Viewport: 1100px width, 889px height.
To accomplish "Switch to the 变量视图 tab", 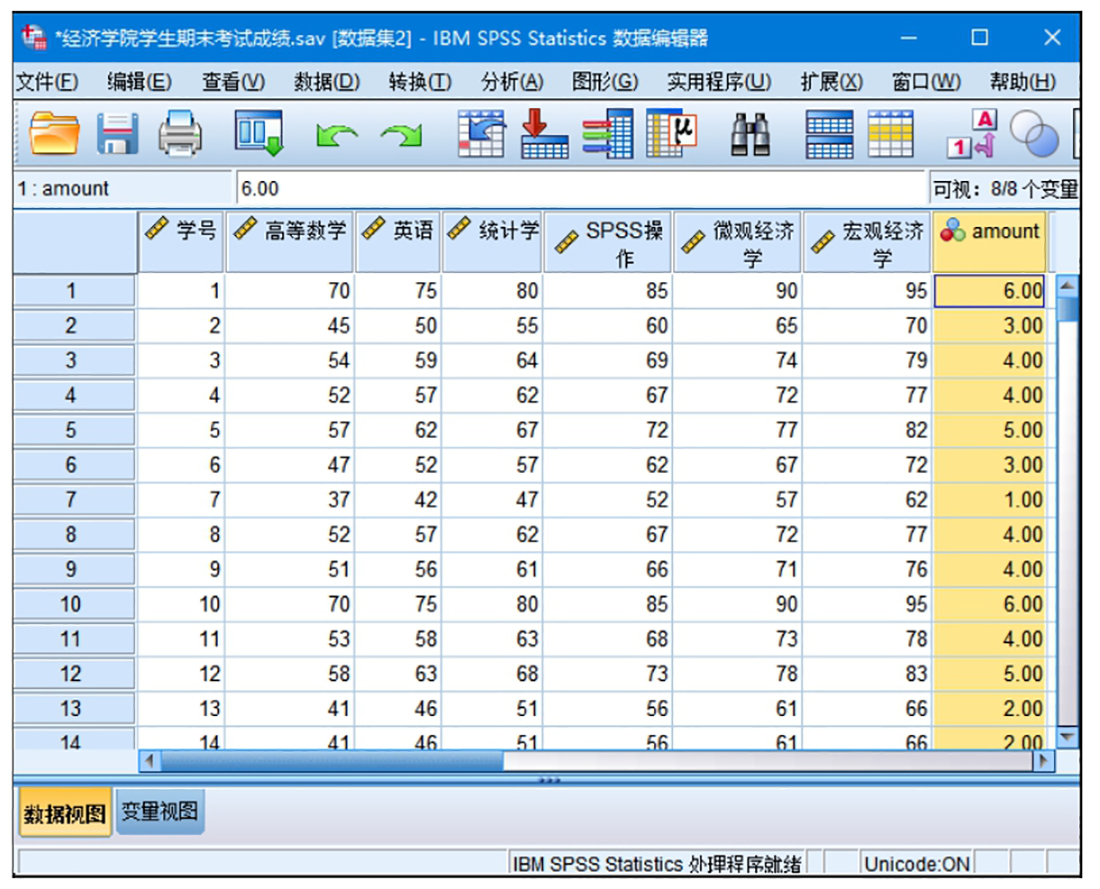I will [x=160, y=812].
